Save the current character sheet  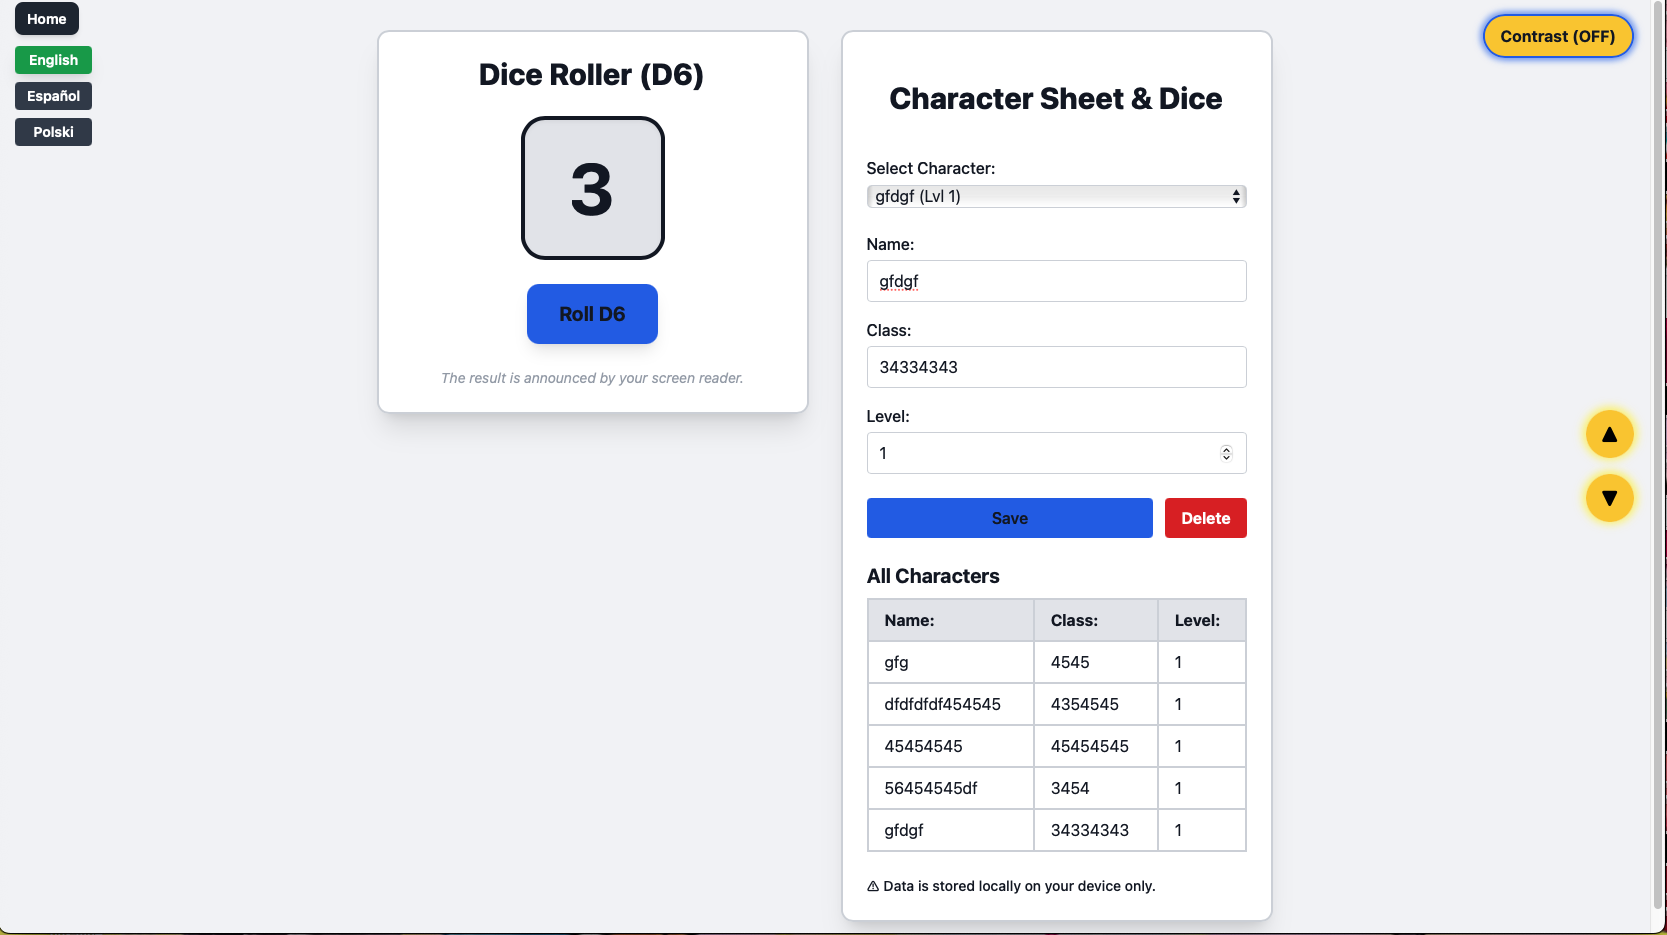coord(1009,518)
